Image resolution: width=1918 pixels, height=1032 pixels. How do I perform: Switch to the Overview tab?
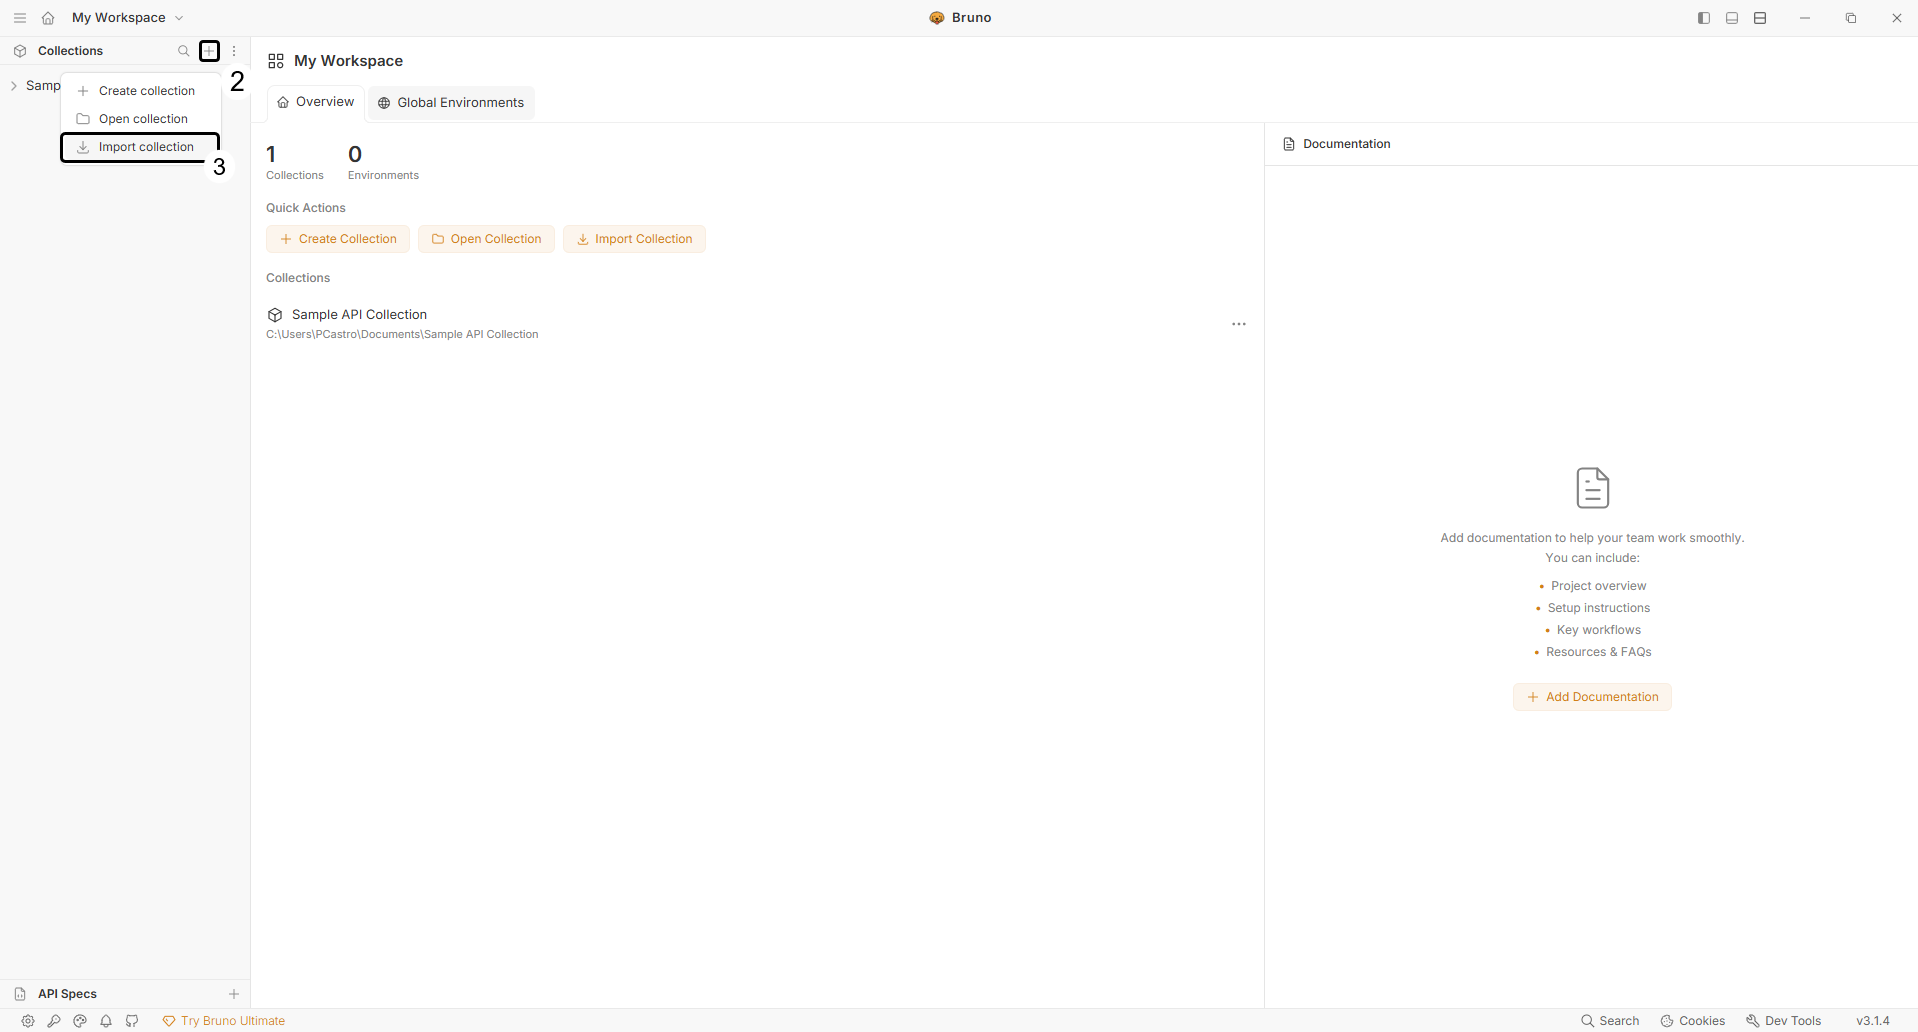pyautogui.click(x=316, y=102)
